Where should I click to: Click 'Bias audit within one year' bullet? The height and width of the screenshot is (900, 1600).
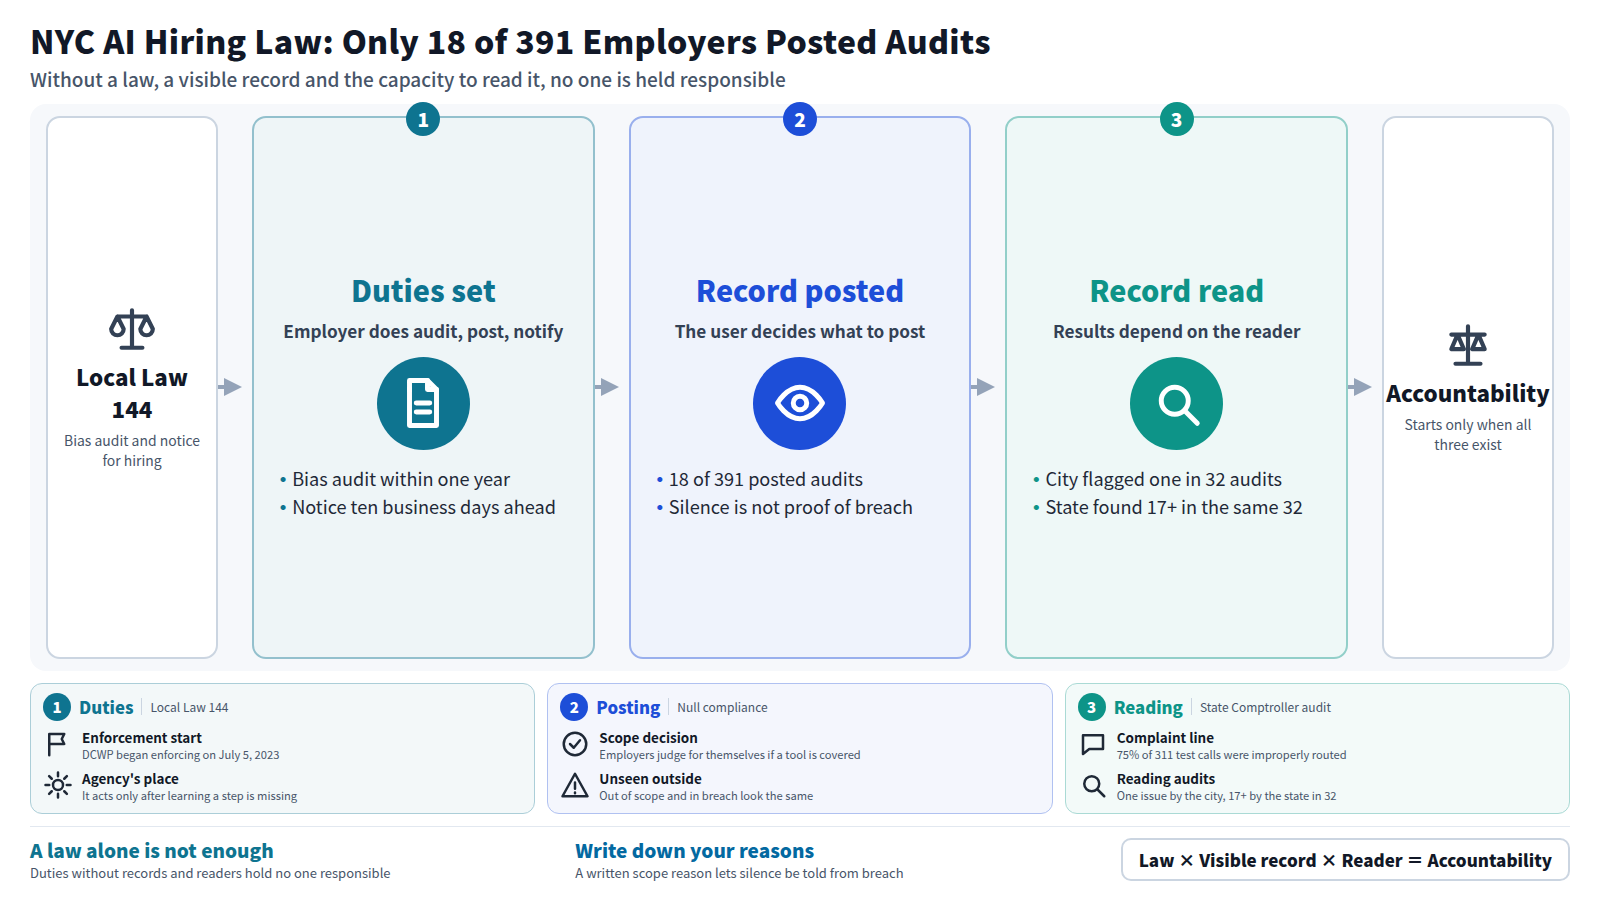point(400,480)
